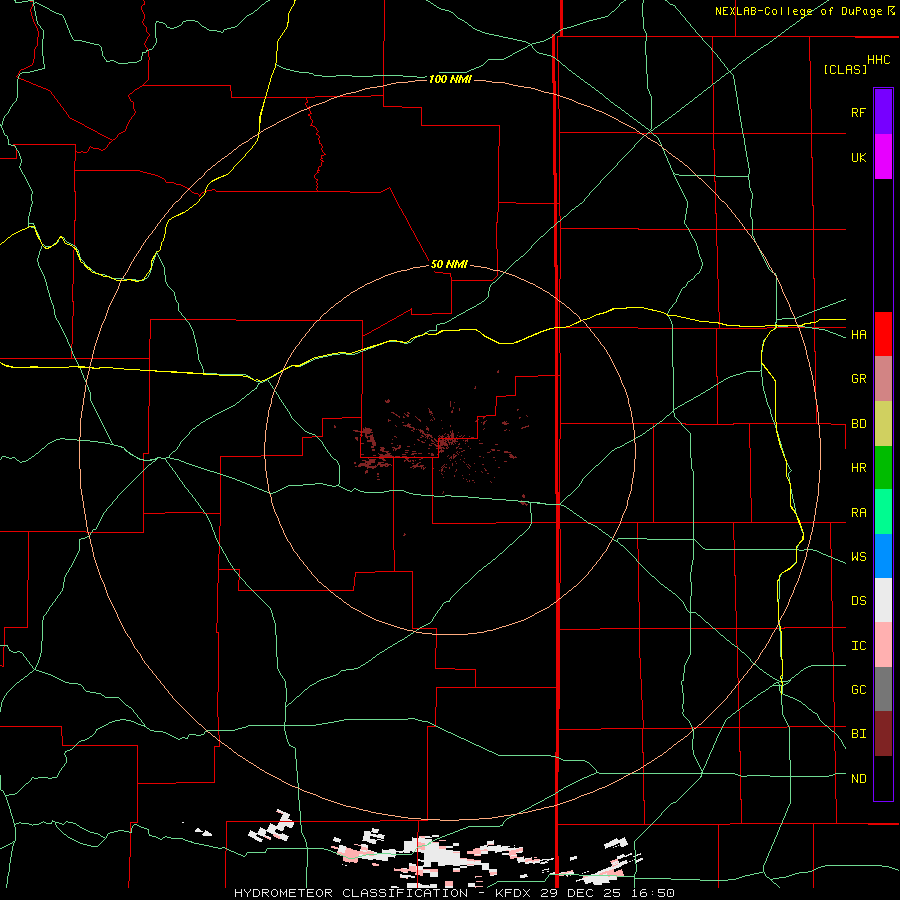Click the GC legend label
This screenshot has width=900, height=900.
click(858, 690)
